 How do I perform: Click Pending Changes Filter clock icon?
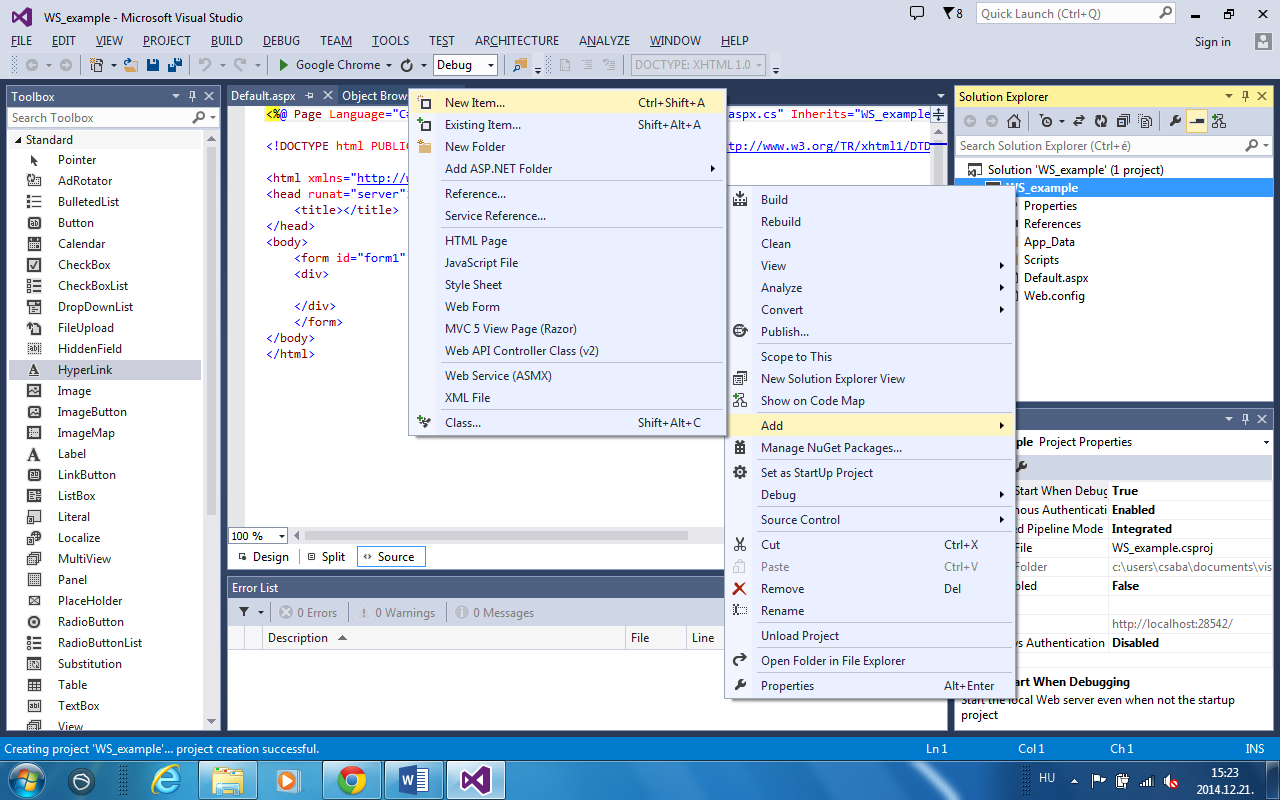pyautogui.click(x=1046, y=121)
